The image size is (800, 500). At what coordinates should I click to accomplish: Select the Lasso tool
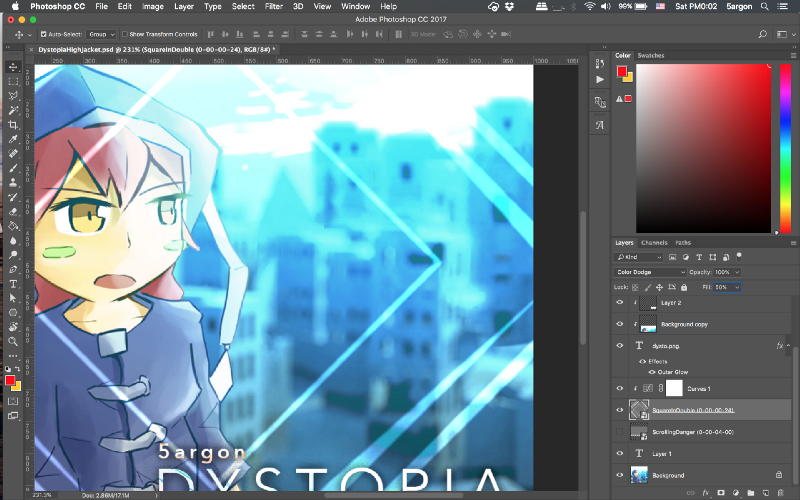(x=13, y=95)
